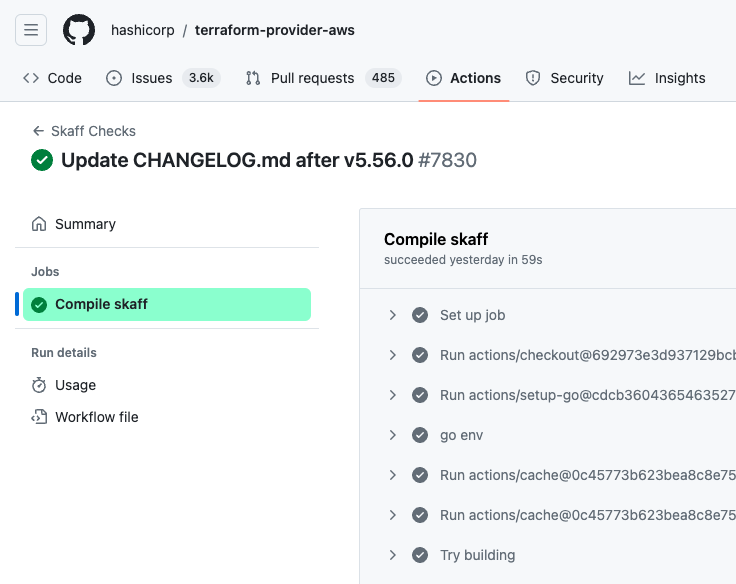The width and height of the screenshot is (736, 584).
Task: Open the hashicorp organization link
Action: pyautogui.click(x=142, y=30)
